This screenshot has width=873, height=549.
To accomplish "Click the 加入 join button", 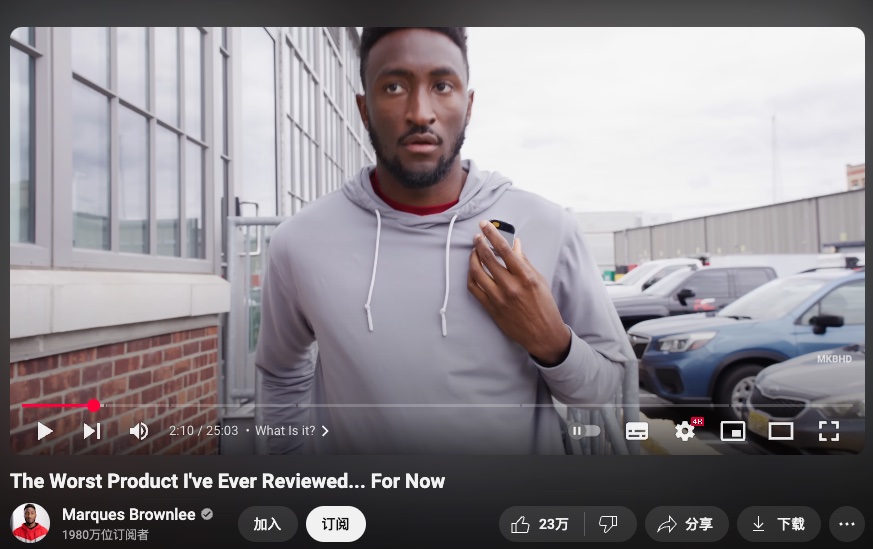I will click(267, 524).
